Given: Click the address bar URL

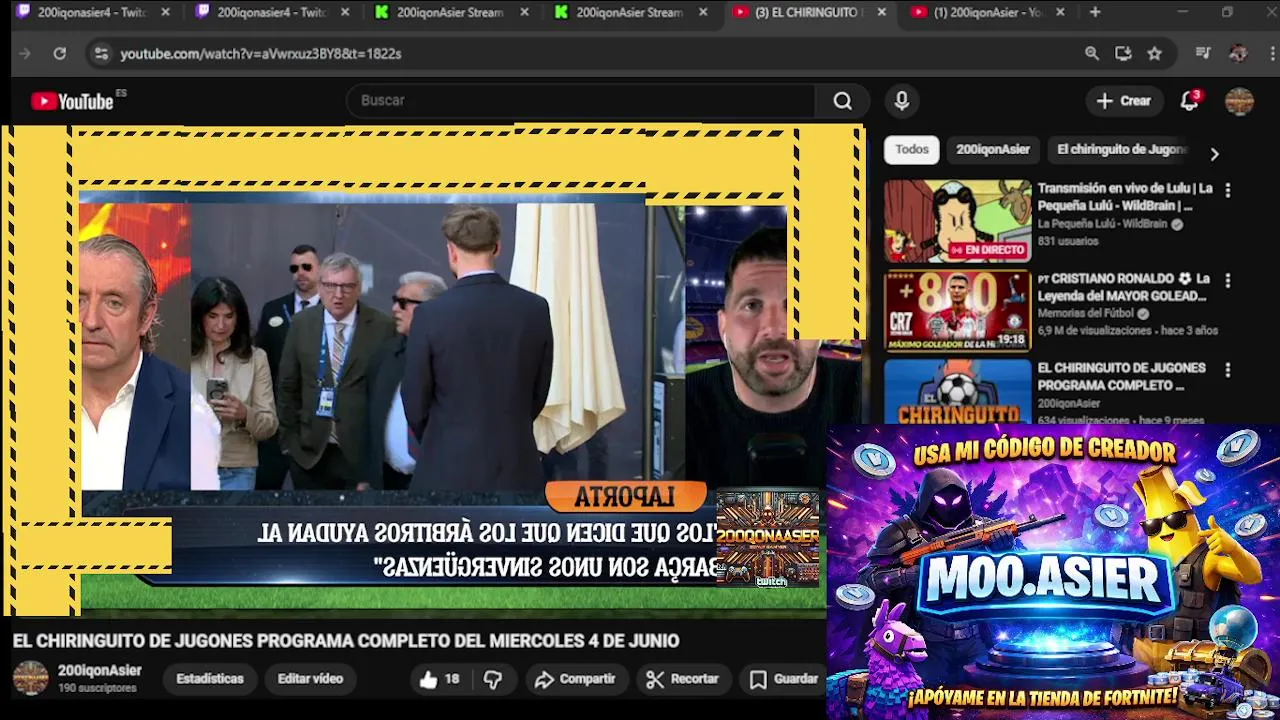Looking at the screenshot, I should point(261,54).
